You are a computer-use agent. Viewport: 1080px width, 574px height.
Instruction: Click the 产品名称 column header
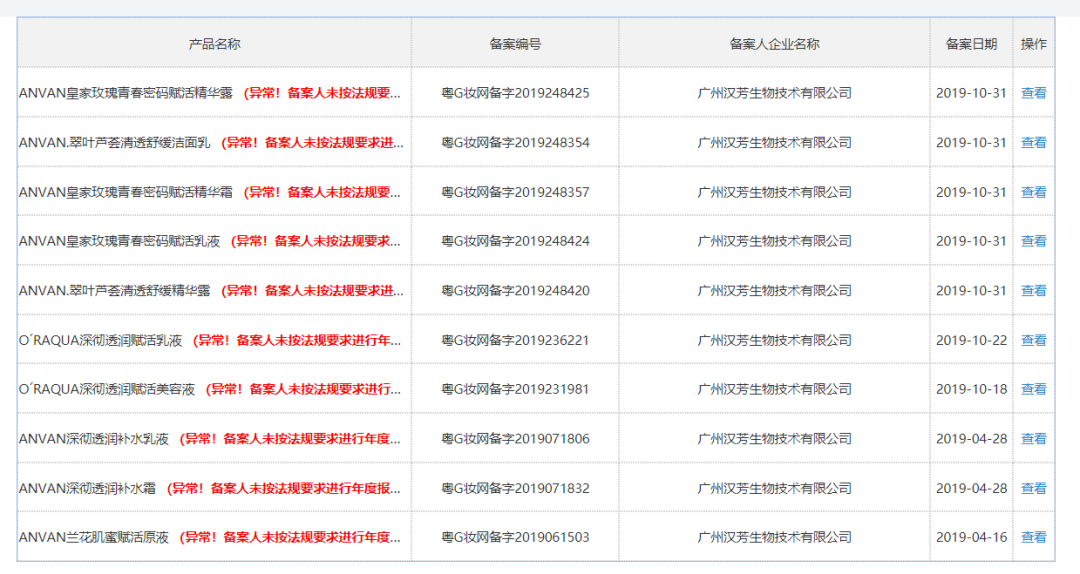[214, 44]
